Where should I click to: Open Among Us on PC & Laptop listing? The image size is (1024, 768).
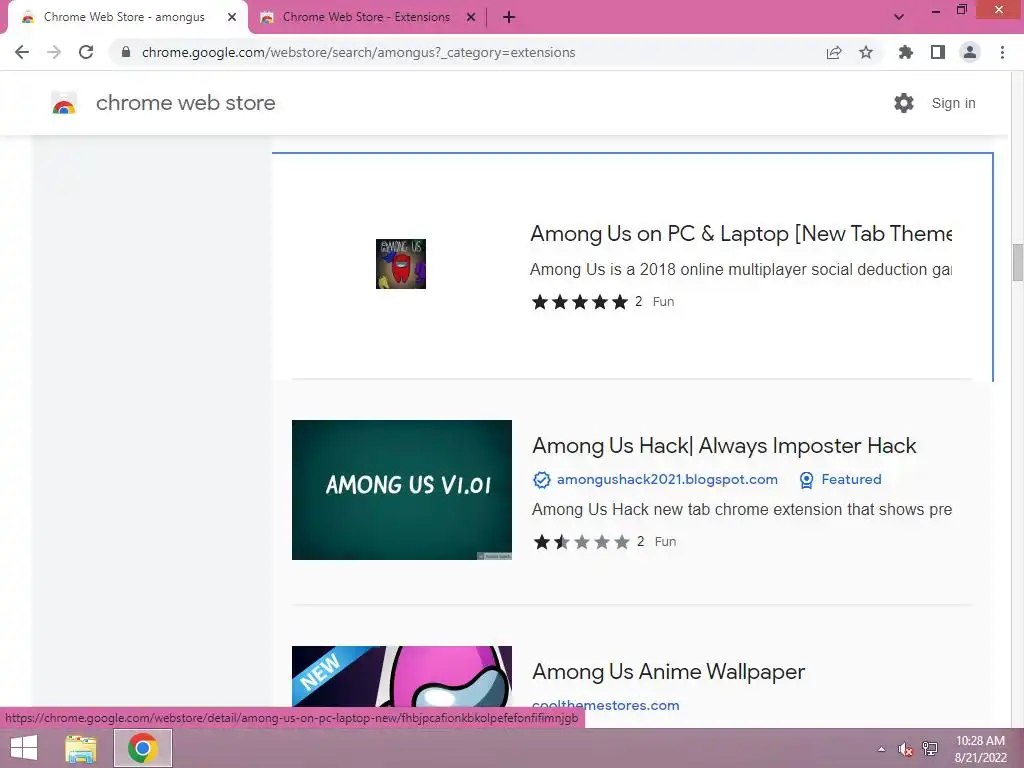click(x=741, y=234)
